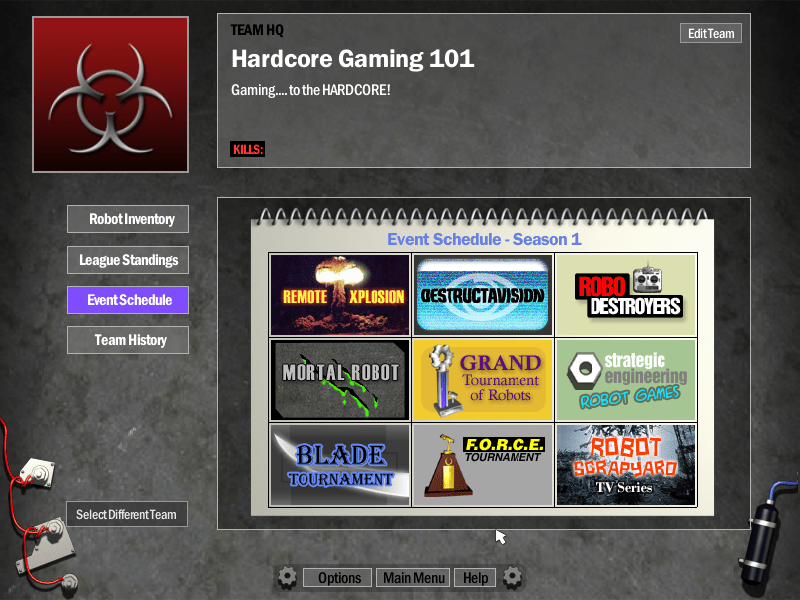Open the Robot Inventory section
The width and height of the screenshot is (800, 600).
(128, 219)
